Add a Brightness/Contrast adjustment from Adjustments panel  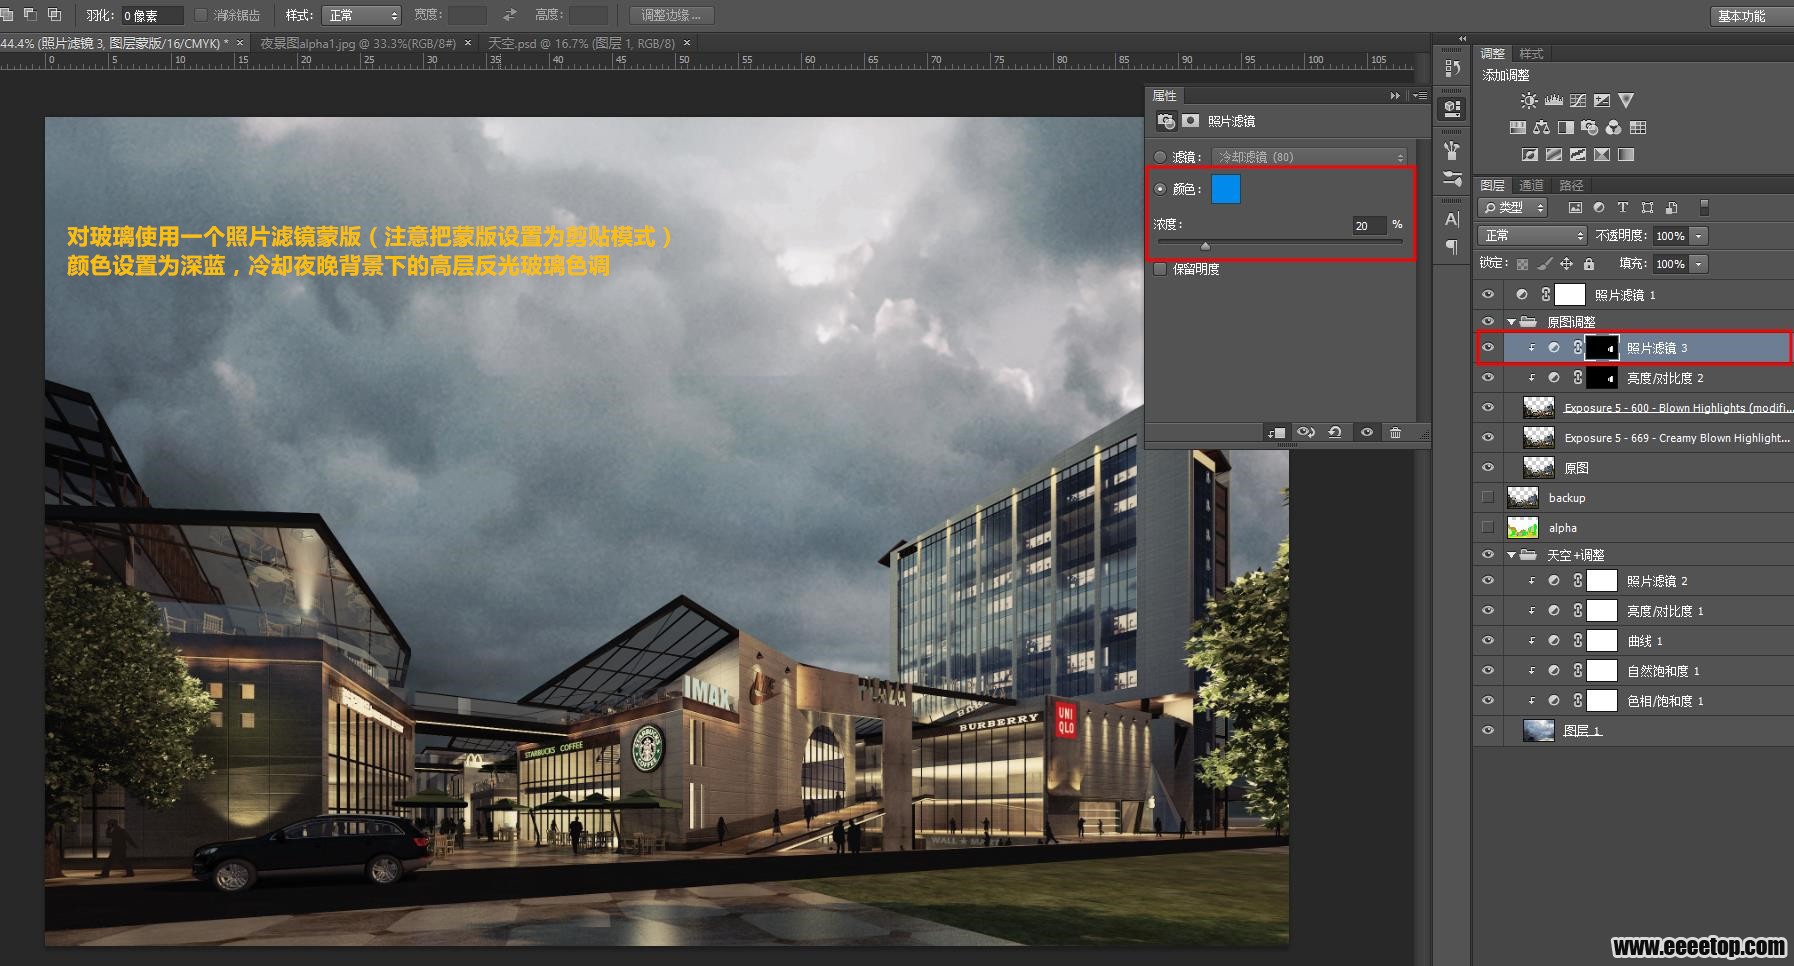(1528, 100)
